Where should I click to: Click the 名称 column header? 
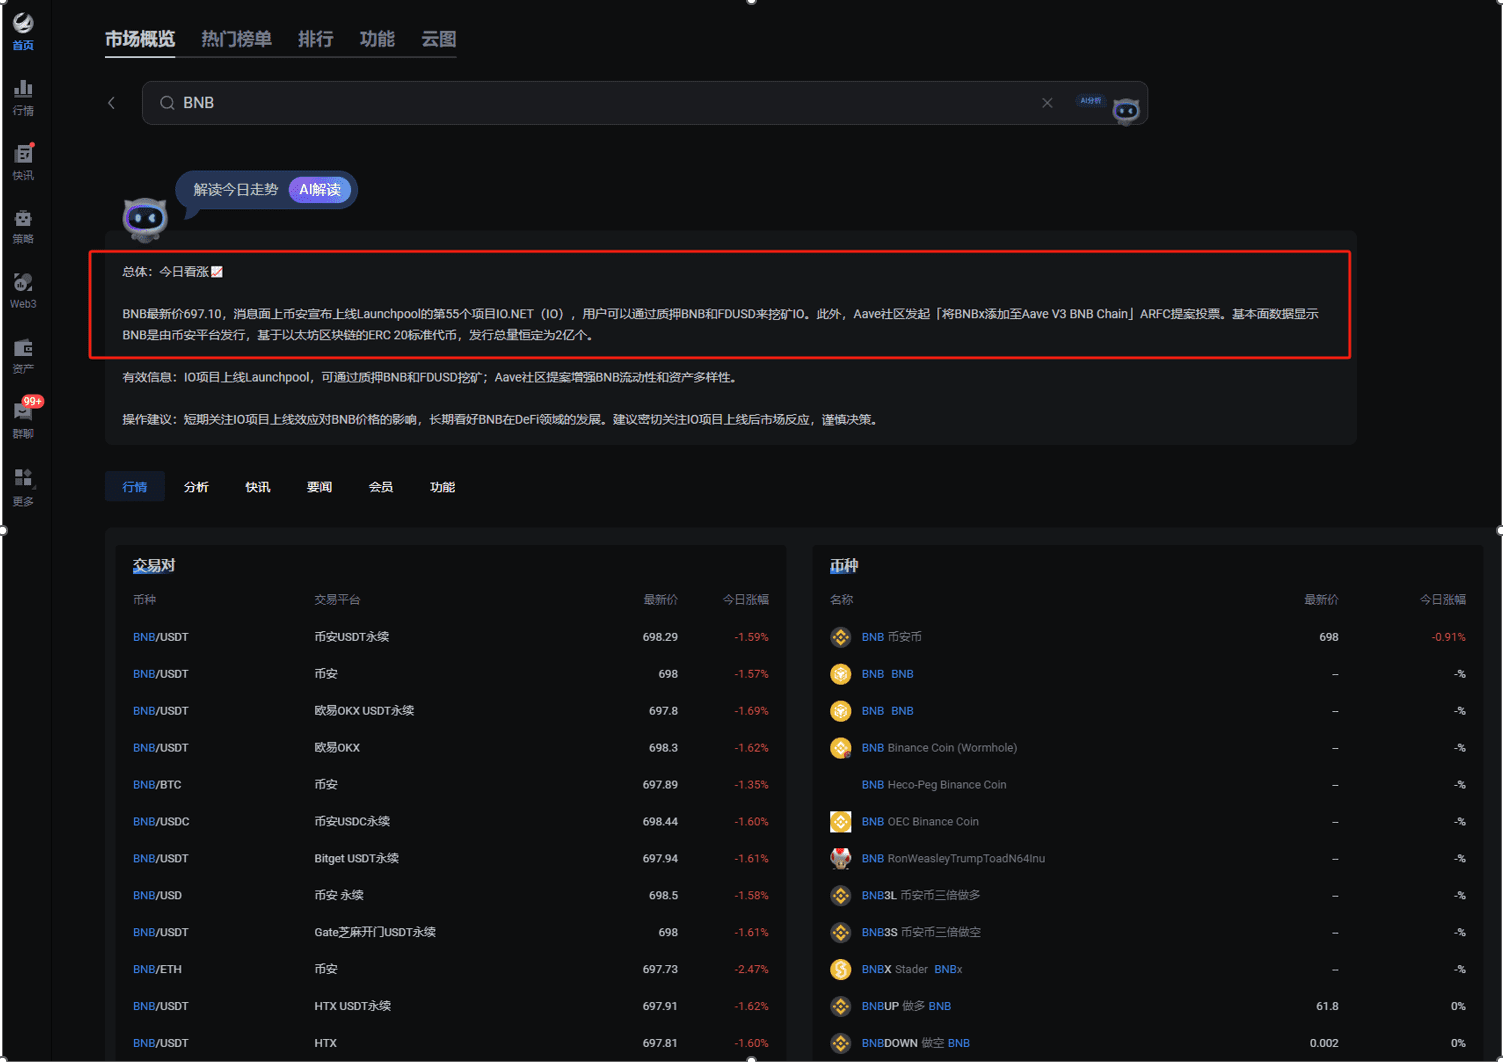click(x=842, y=600)
